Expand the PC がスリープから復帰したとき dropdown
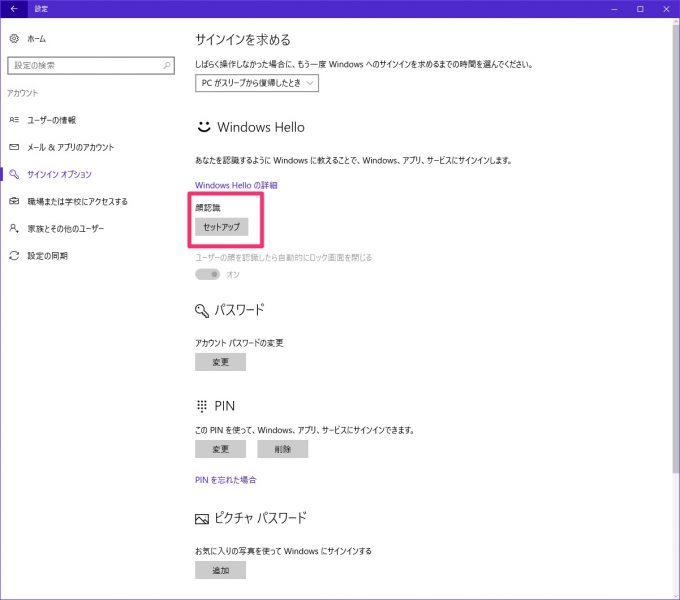 257,83
